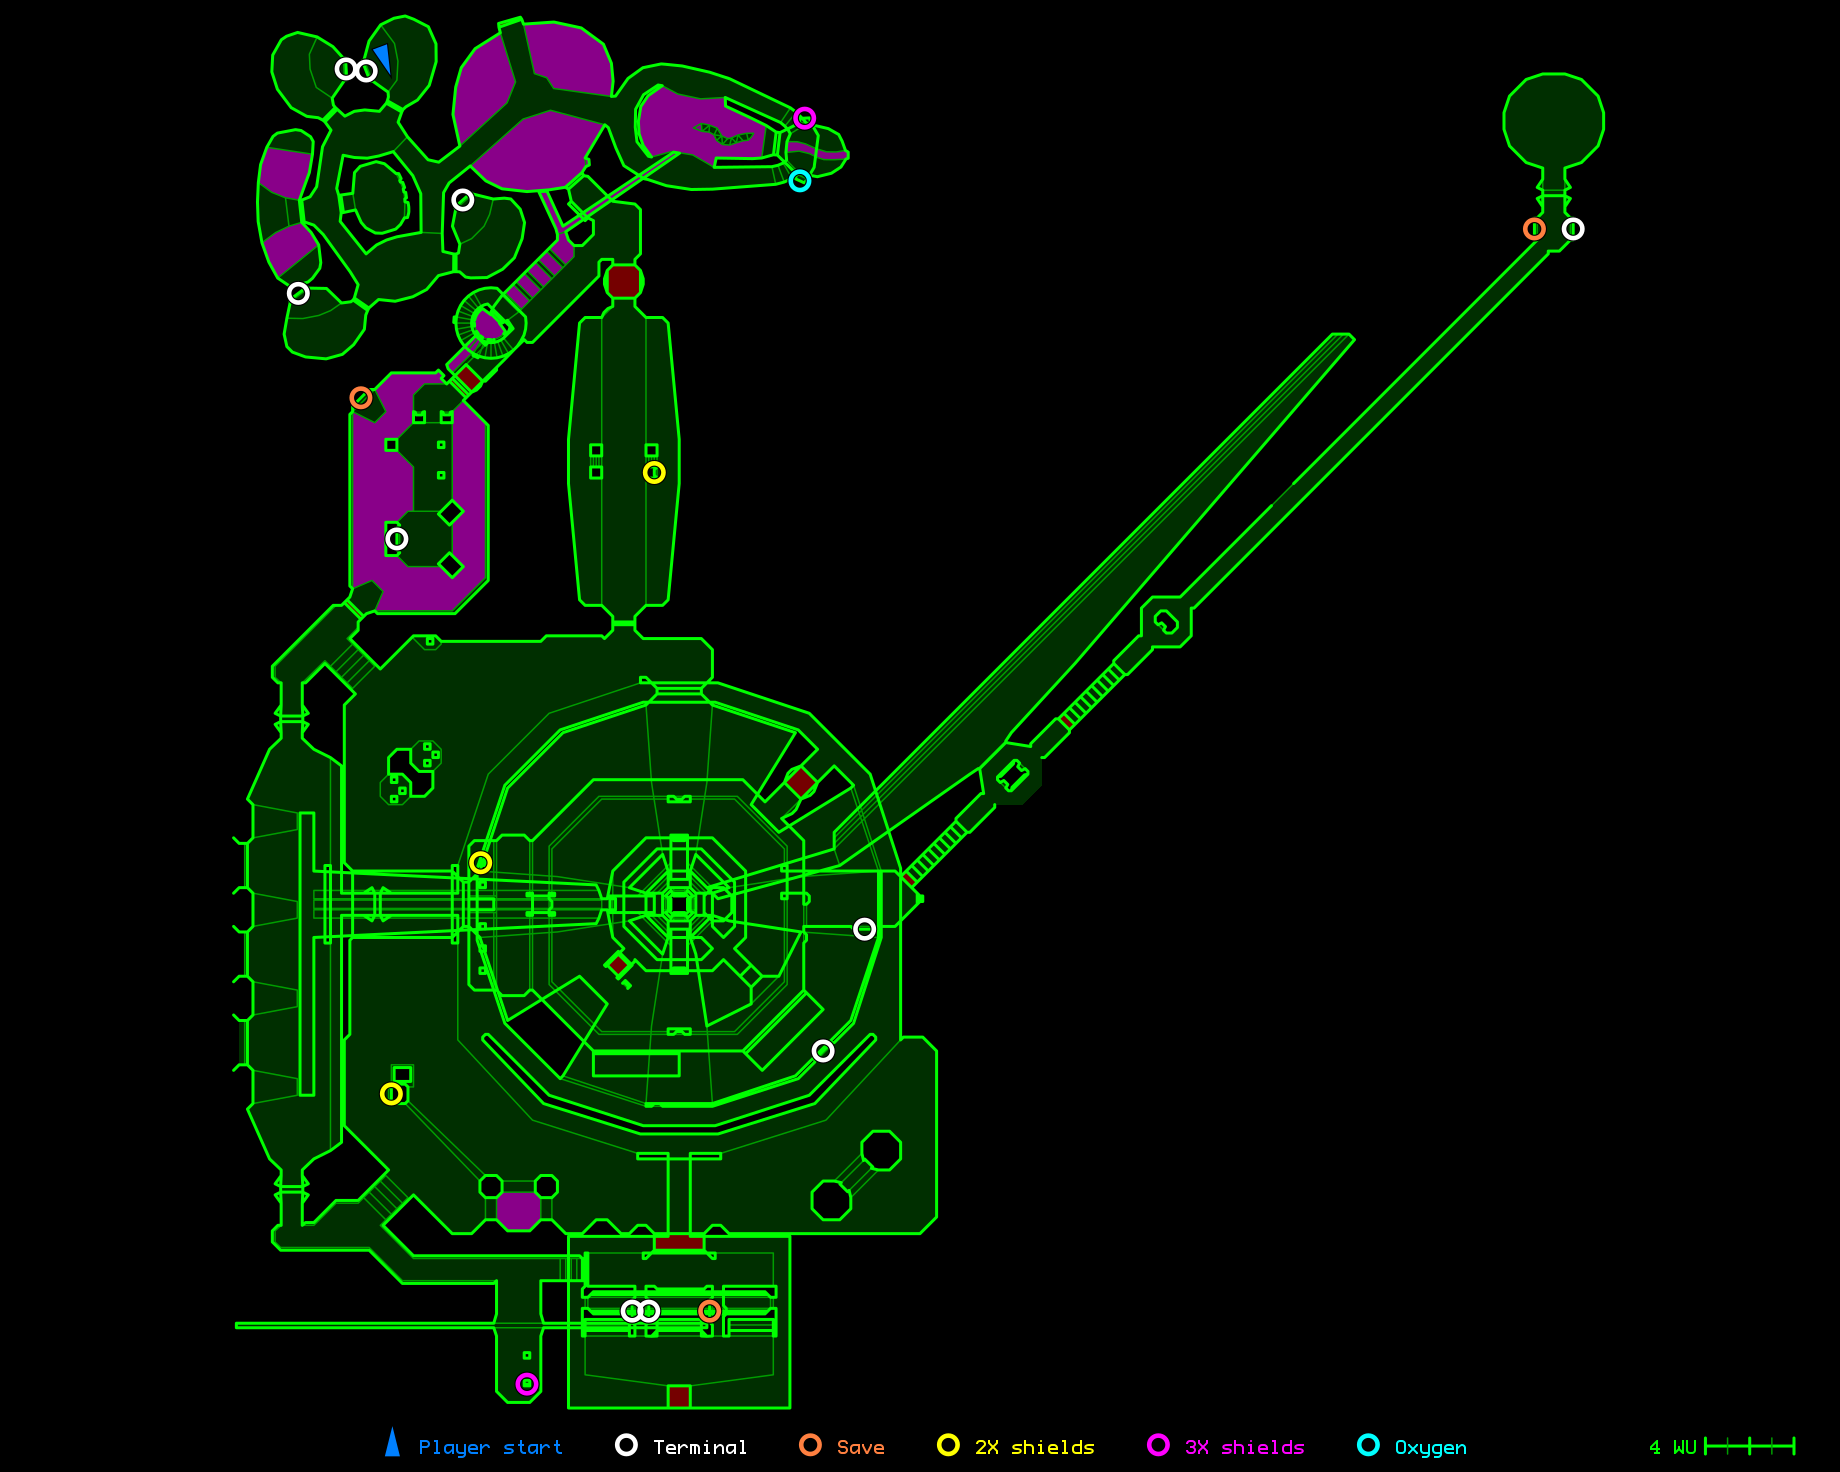The width and height of the screenshot is (1840, 1472).
Task: Click the magenta 3X shields marker above the Oxygen marker
Action: (x=805, y=118)
